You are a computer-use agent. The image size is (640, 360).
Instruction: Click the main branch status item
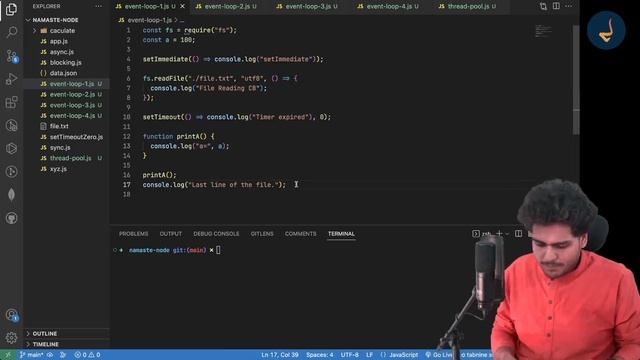(x=31, y=355)
